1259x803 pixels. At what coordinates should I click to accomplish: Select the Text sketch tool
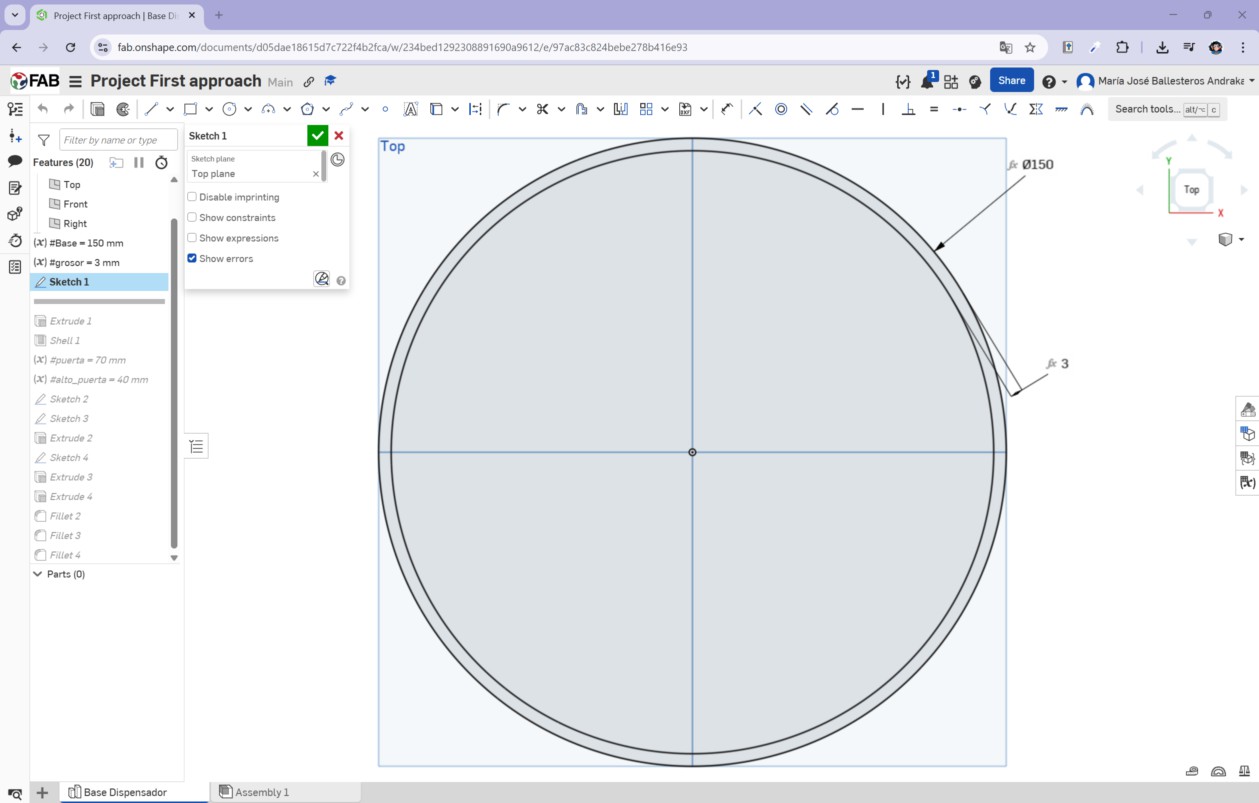click(x=410, y=109)
